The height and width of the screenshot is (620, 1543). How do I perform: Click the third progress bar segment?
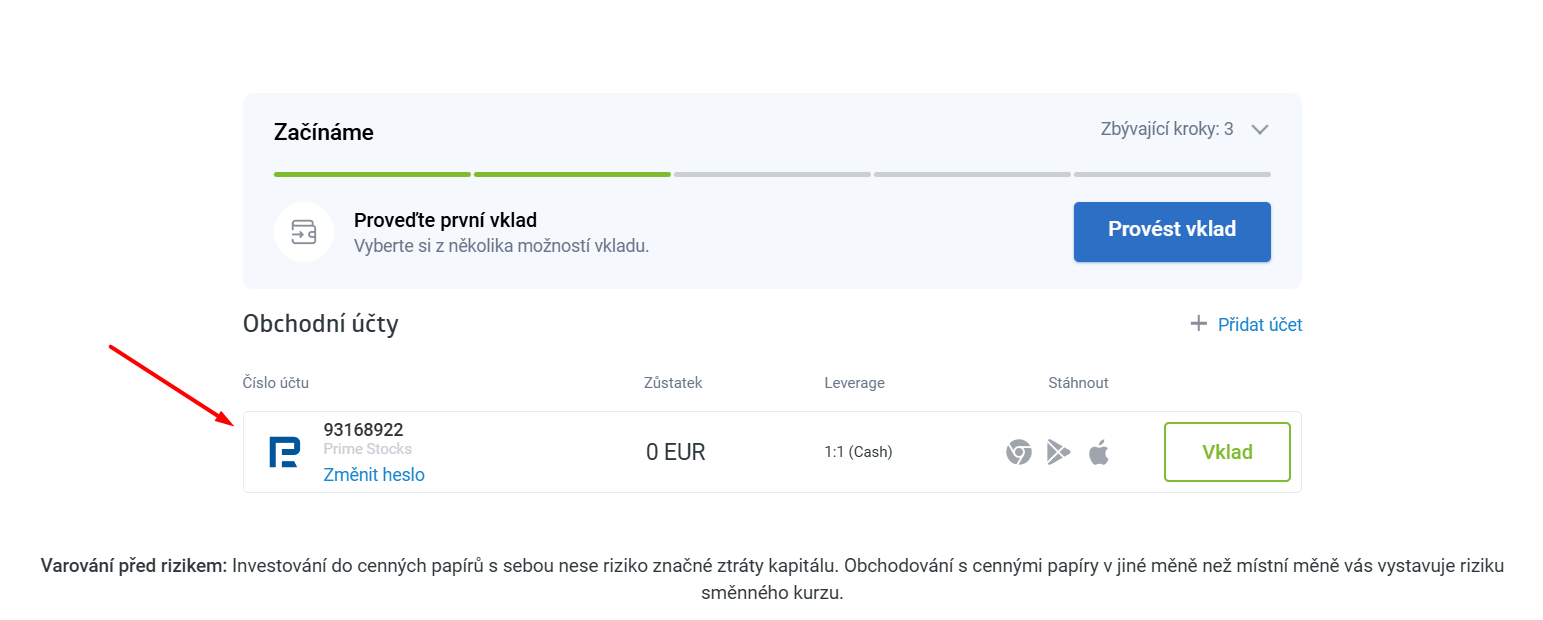click(772, 174)
